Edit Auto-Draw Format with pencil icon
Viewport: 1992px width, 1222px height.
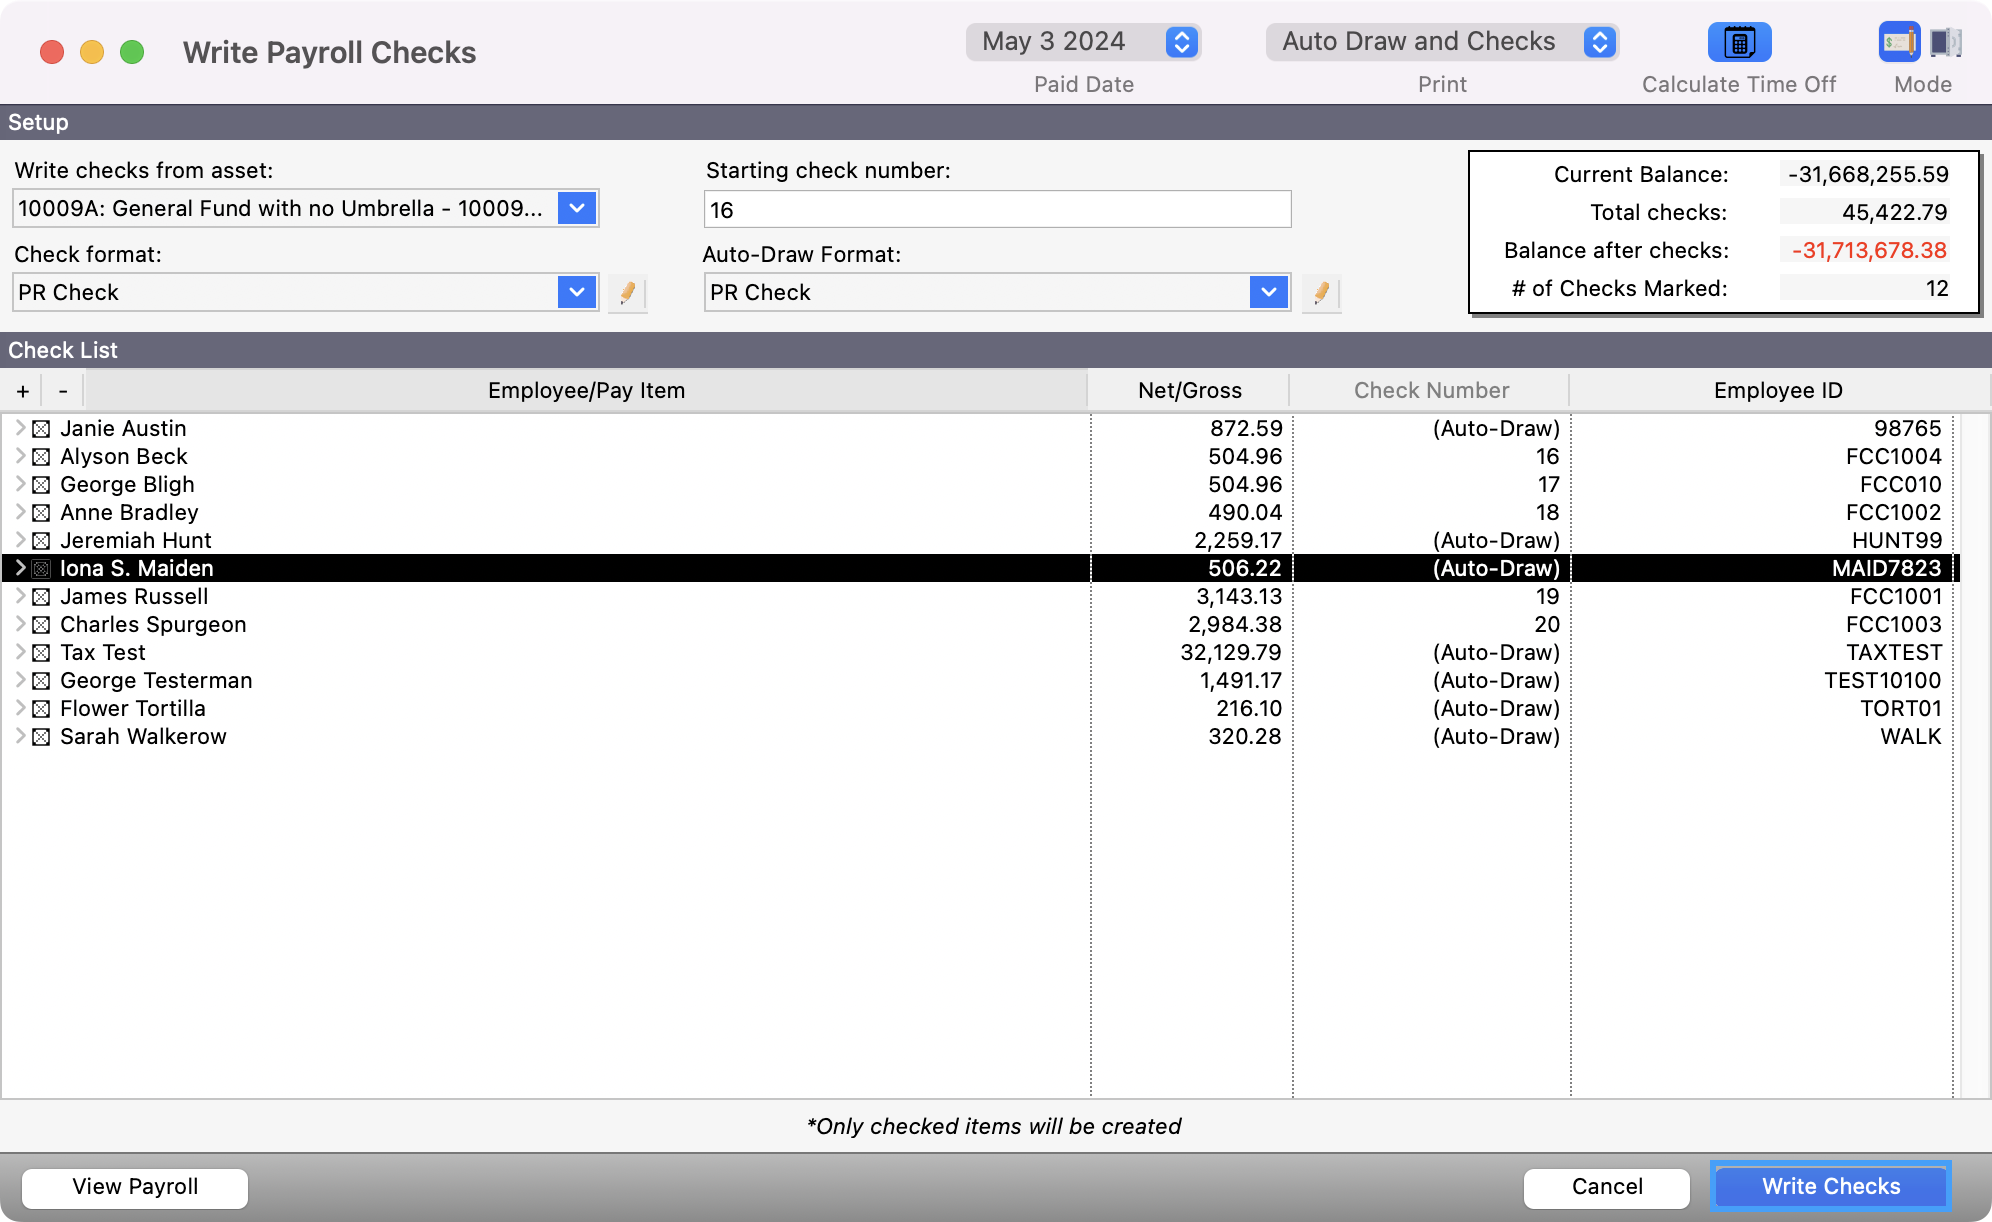click(x=1321, y=293)
